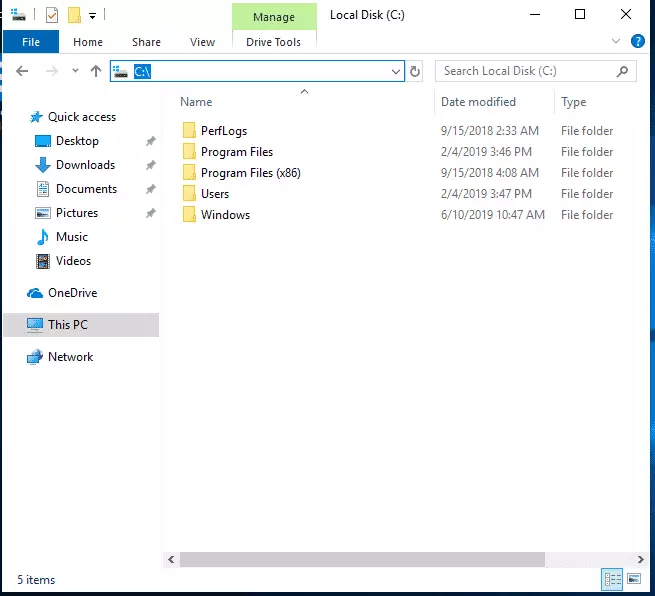
Task: Click the pin icon next to Downloads
Action: (x=151, y=165)
